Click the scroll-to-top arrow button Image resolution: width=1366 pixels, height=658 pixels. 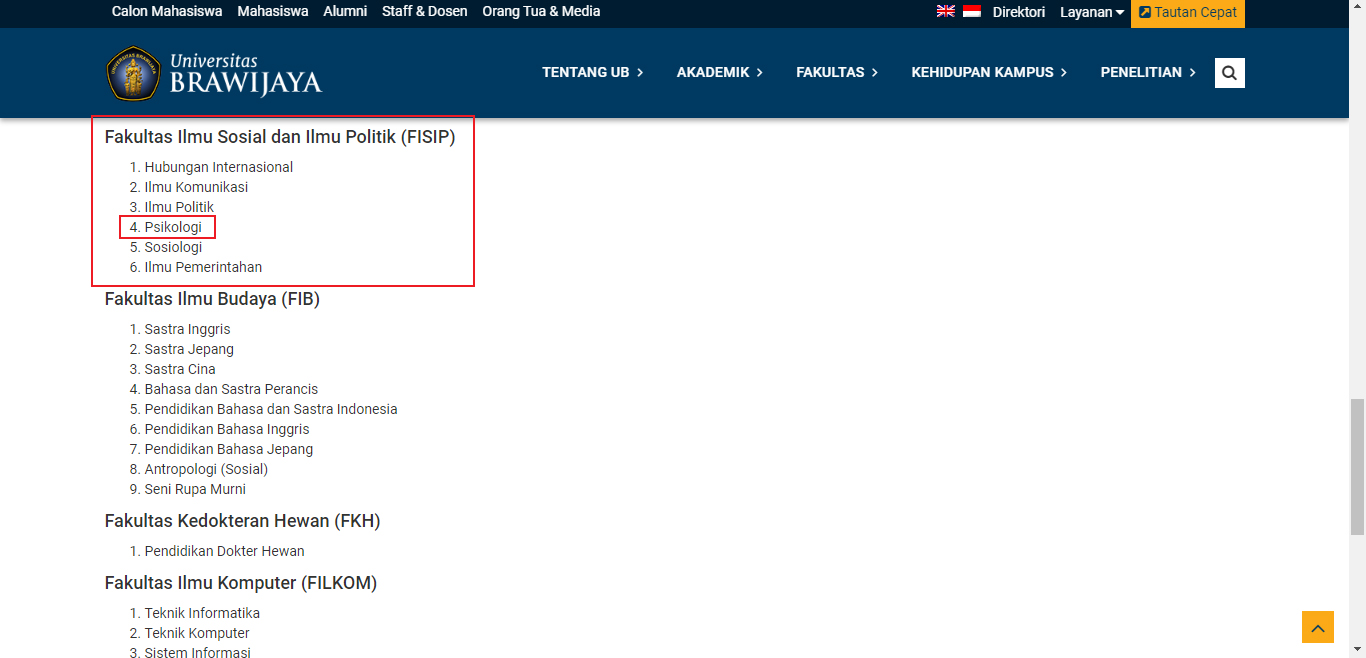(x=1318, y=627)
